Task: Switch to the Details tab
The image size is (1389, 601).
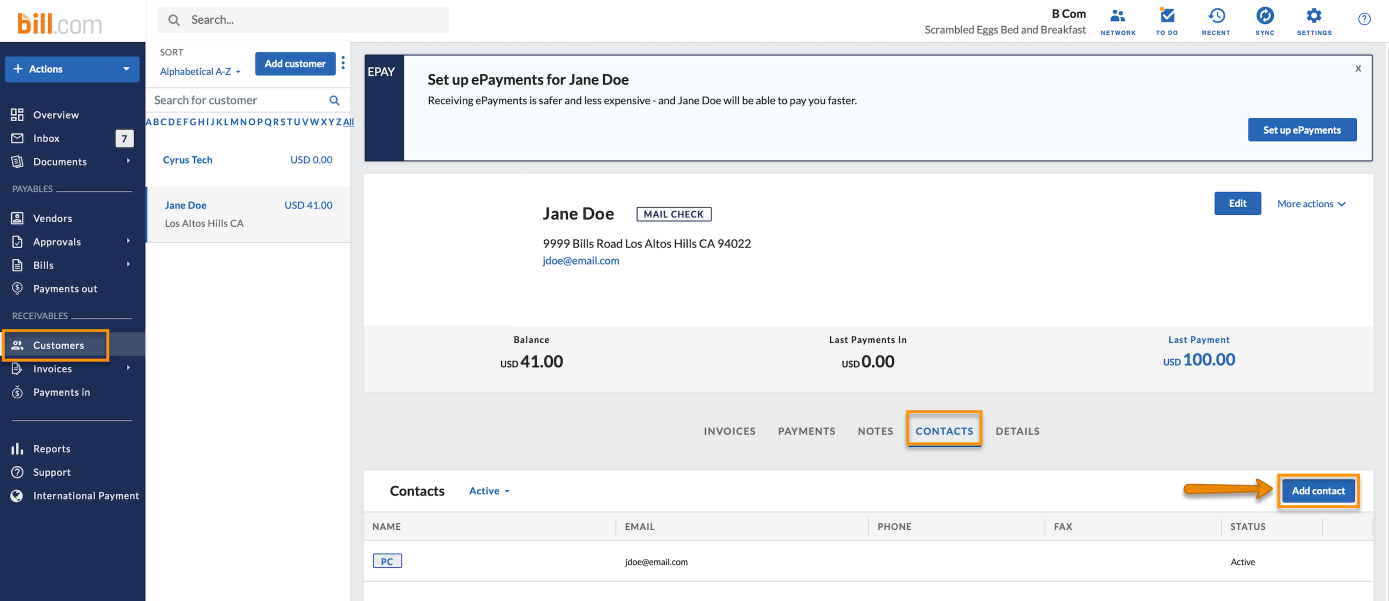Action: 1018,431
